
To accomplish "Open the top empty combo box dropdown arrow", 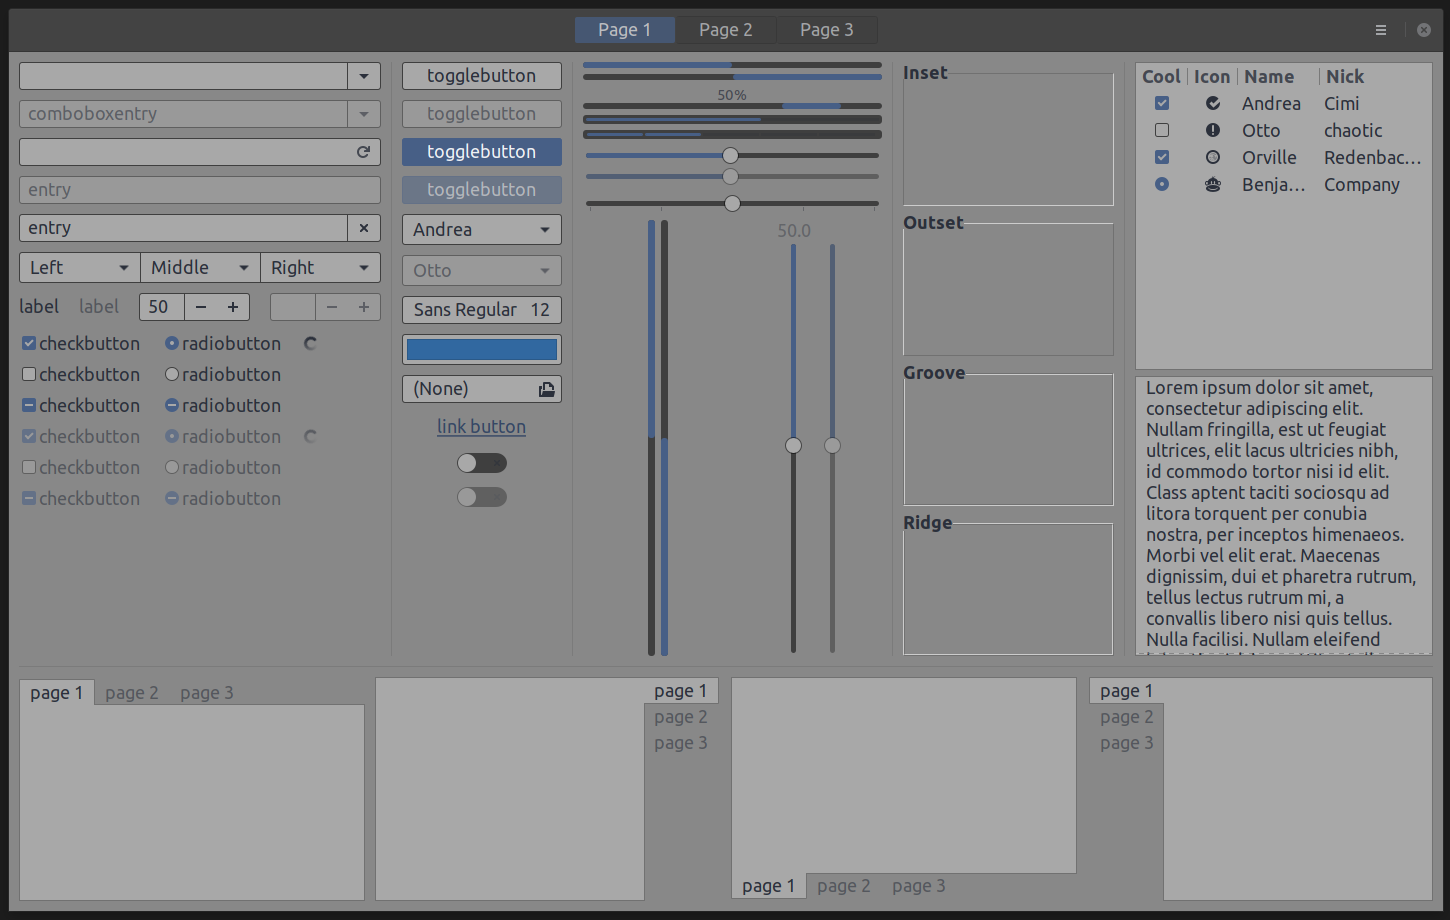I will coord(364,76).
